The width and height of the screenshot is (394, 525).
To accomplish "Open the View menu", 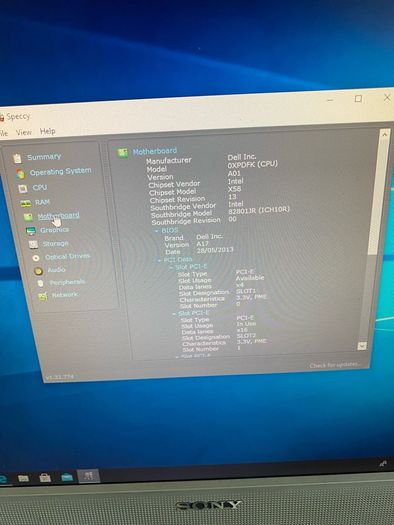I will [x=24, y=132].
